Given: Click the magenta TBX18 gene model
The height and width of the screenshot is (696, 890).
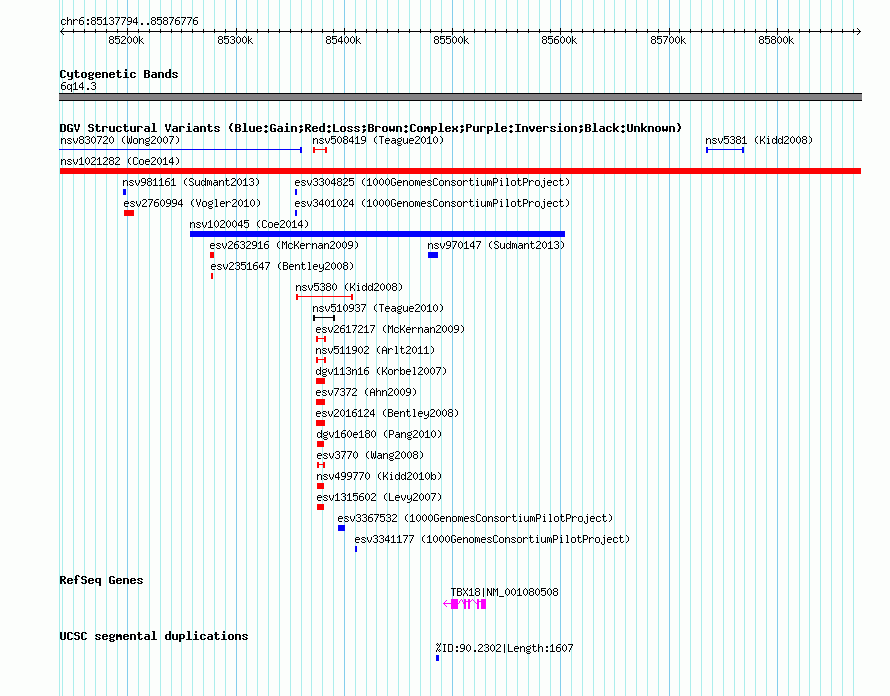Looking at the screenshot, I should tap(465, 604).
